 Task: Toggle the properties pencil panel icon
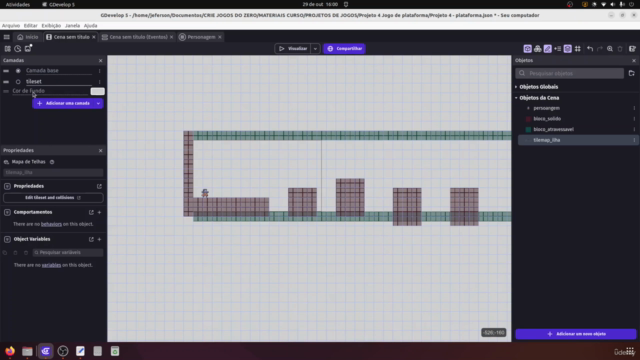[x=547, y=49]
